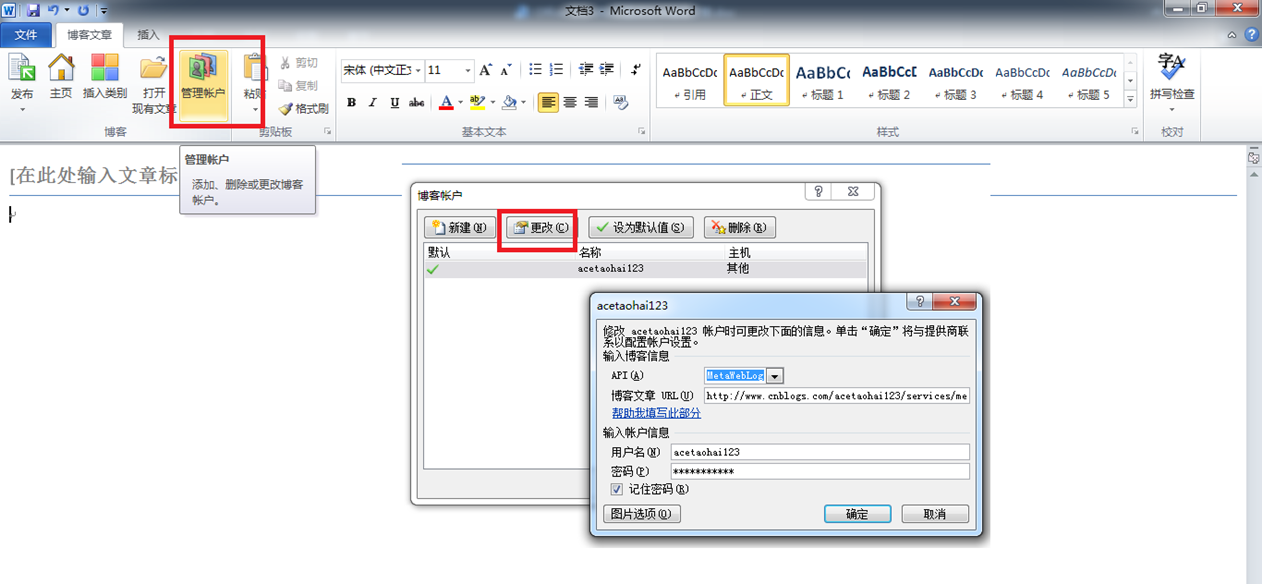Click the 密码 (Password) input field

[x=820, y=471]
